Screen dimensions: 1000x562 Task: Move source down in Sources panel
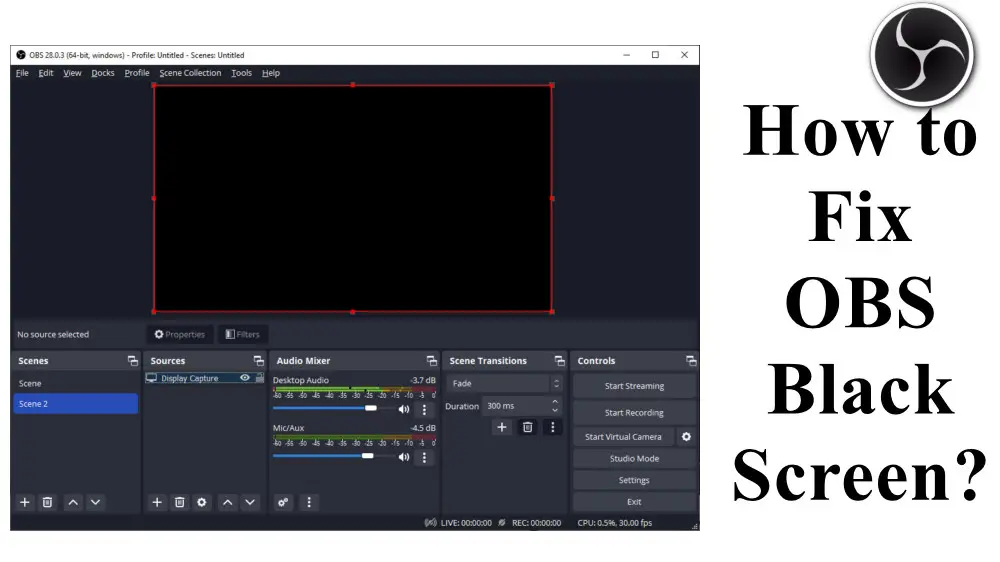tap(250, 503)
